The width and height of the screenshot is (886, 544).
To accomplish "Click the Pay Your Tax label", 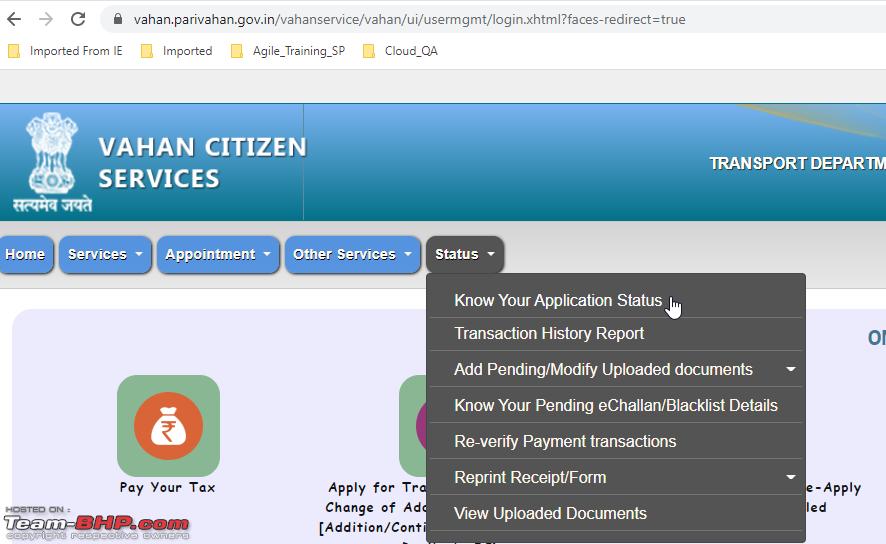I will pos(168,488).
